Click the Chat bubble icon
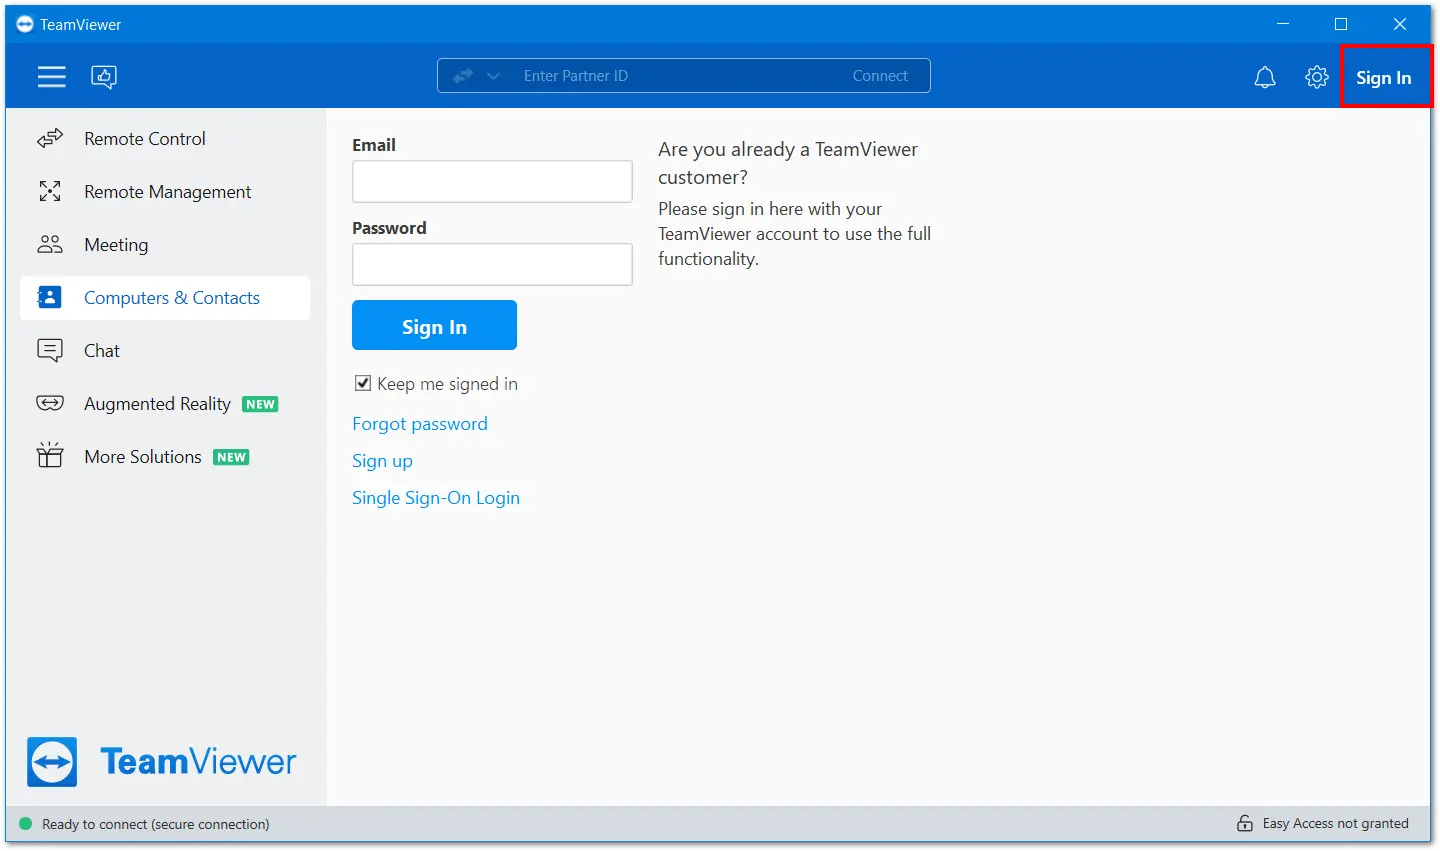1440x851 pixels. [x=50, y=351]
